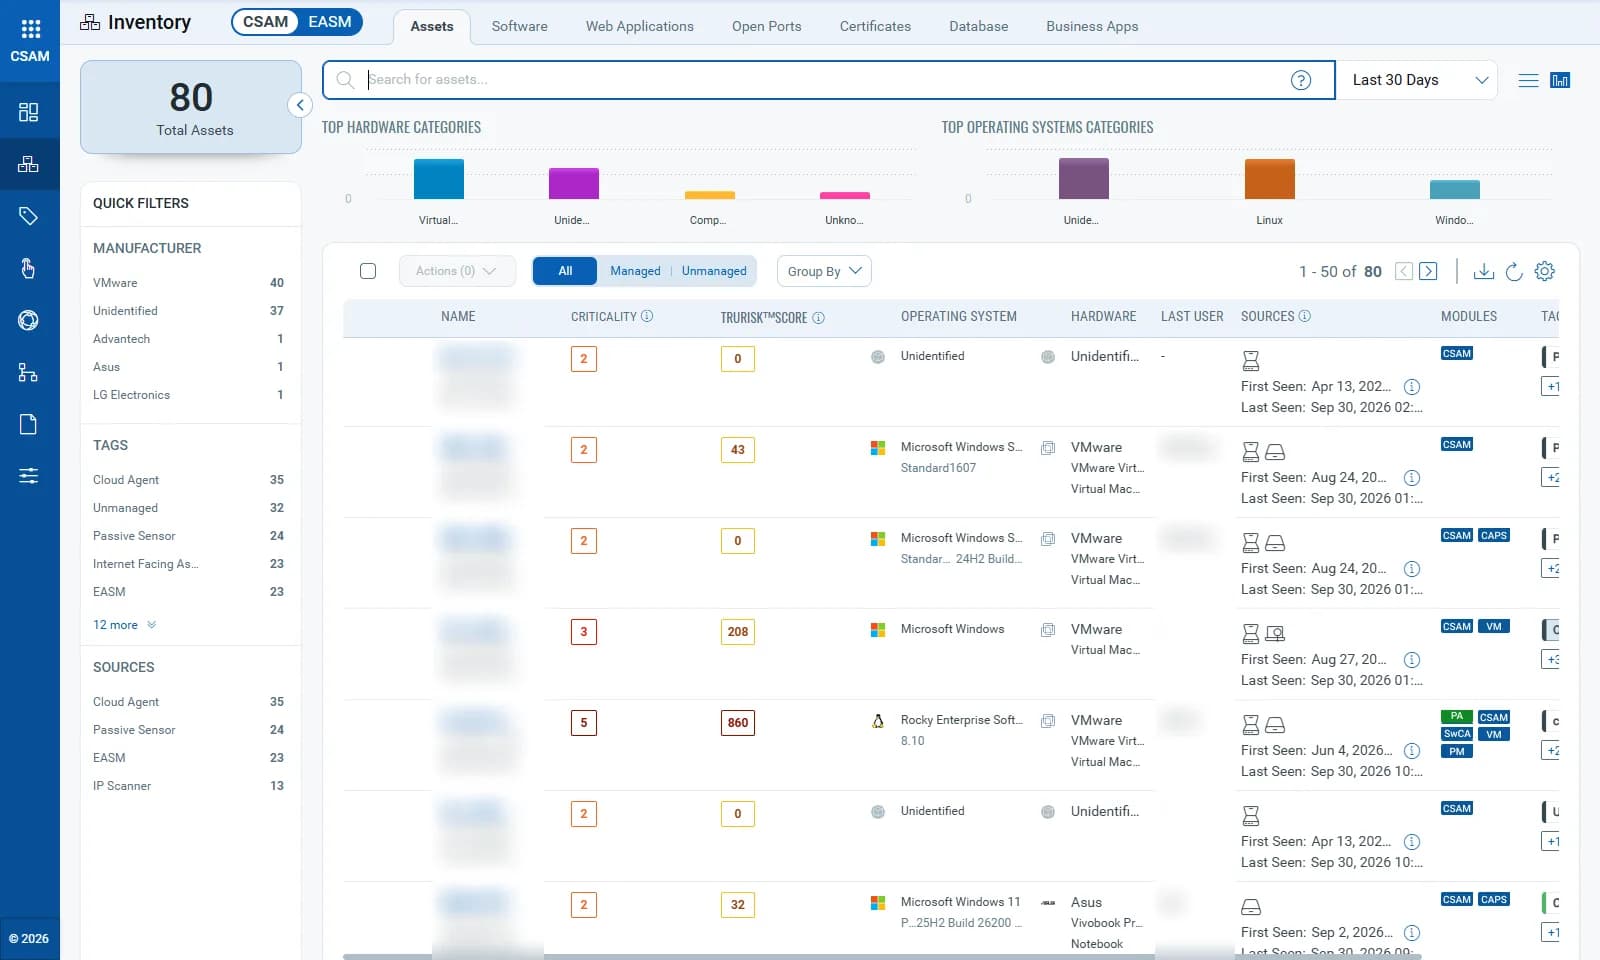Screen dimensions: 1600x960
Task: Filter to Unmanaged assets
Action: point(714,271)
